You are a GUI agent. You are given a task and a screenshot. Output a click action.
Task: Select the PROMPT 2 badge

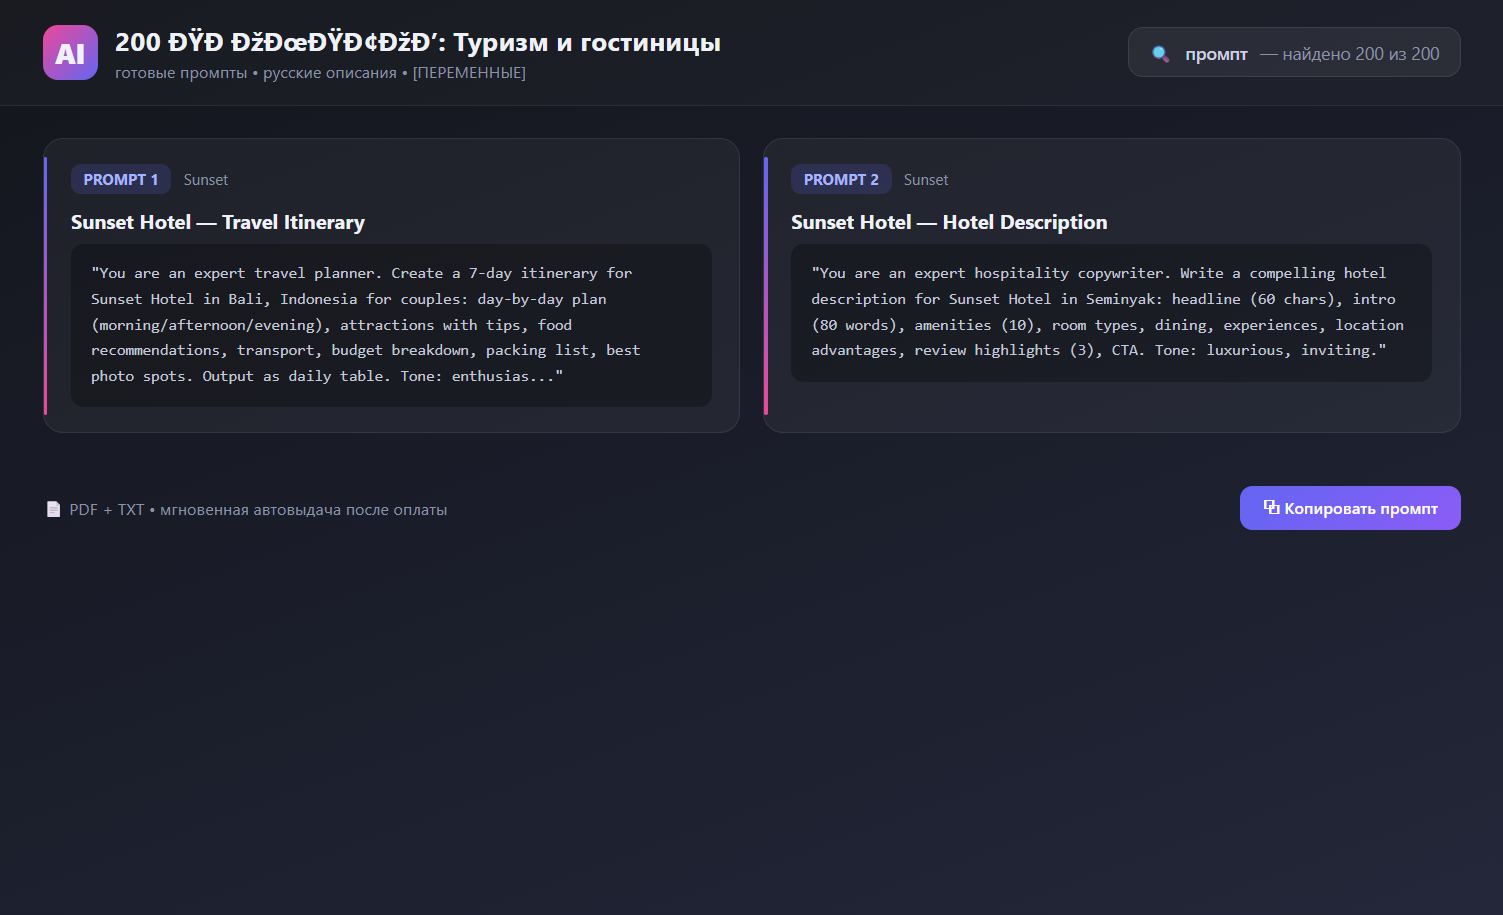click(841, 180)
